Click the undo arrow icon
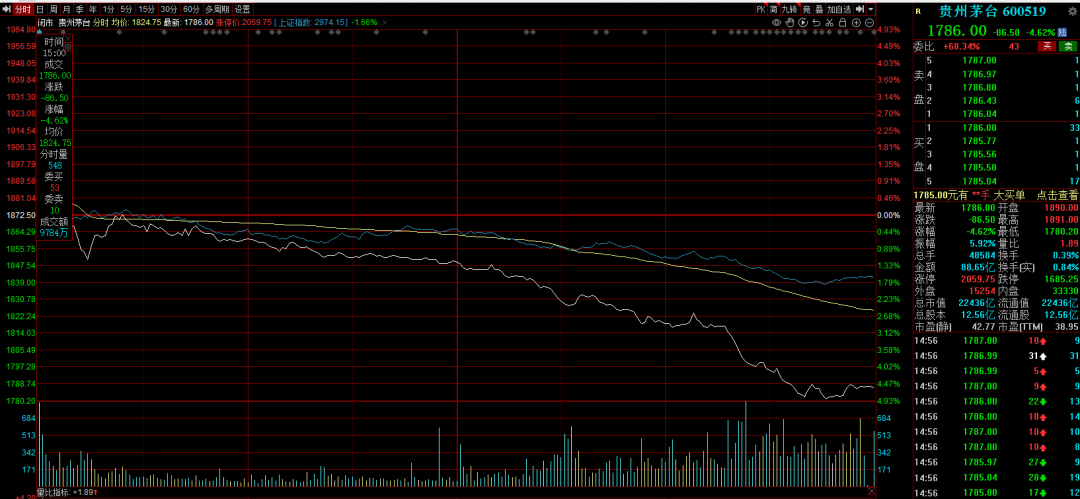The image size is (1080, 499). 816,22
